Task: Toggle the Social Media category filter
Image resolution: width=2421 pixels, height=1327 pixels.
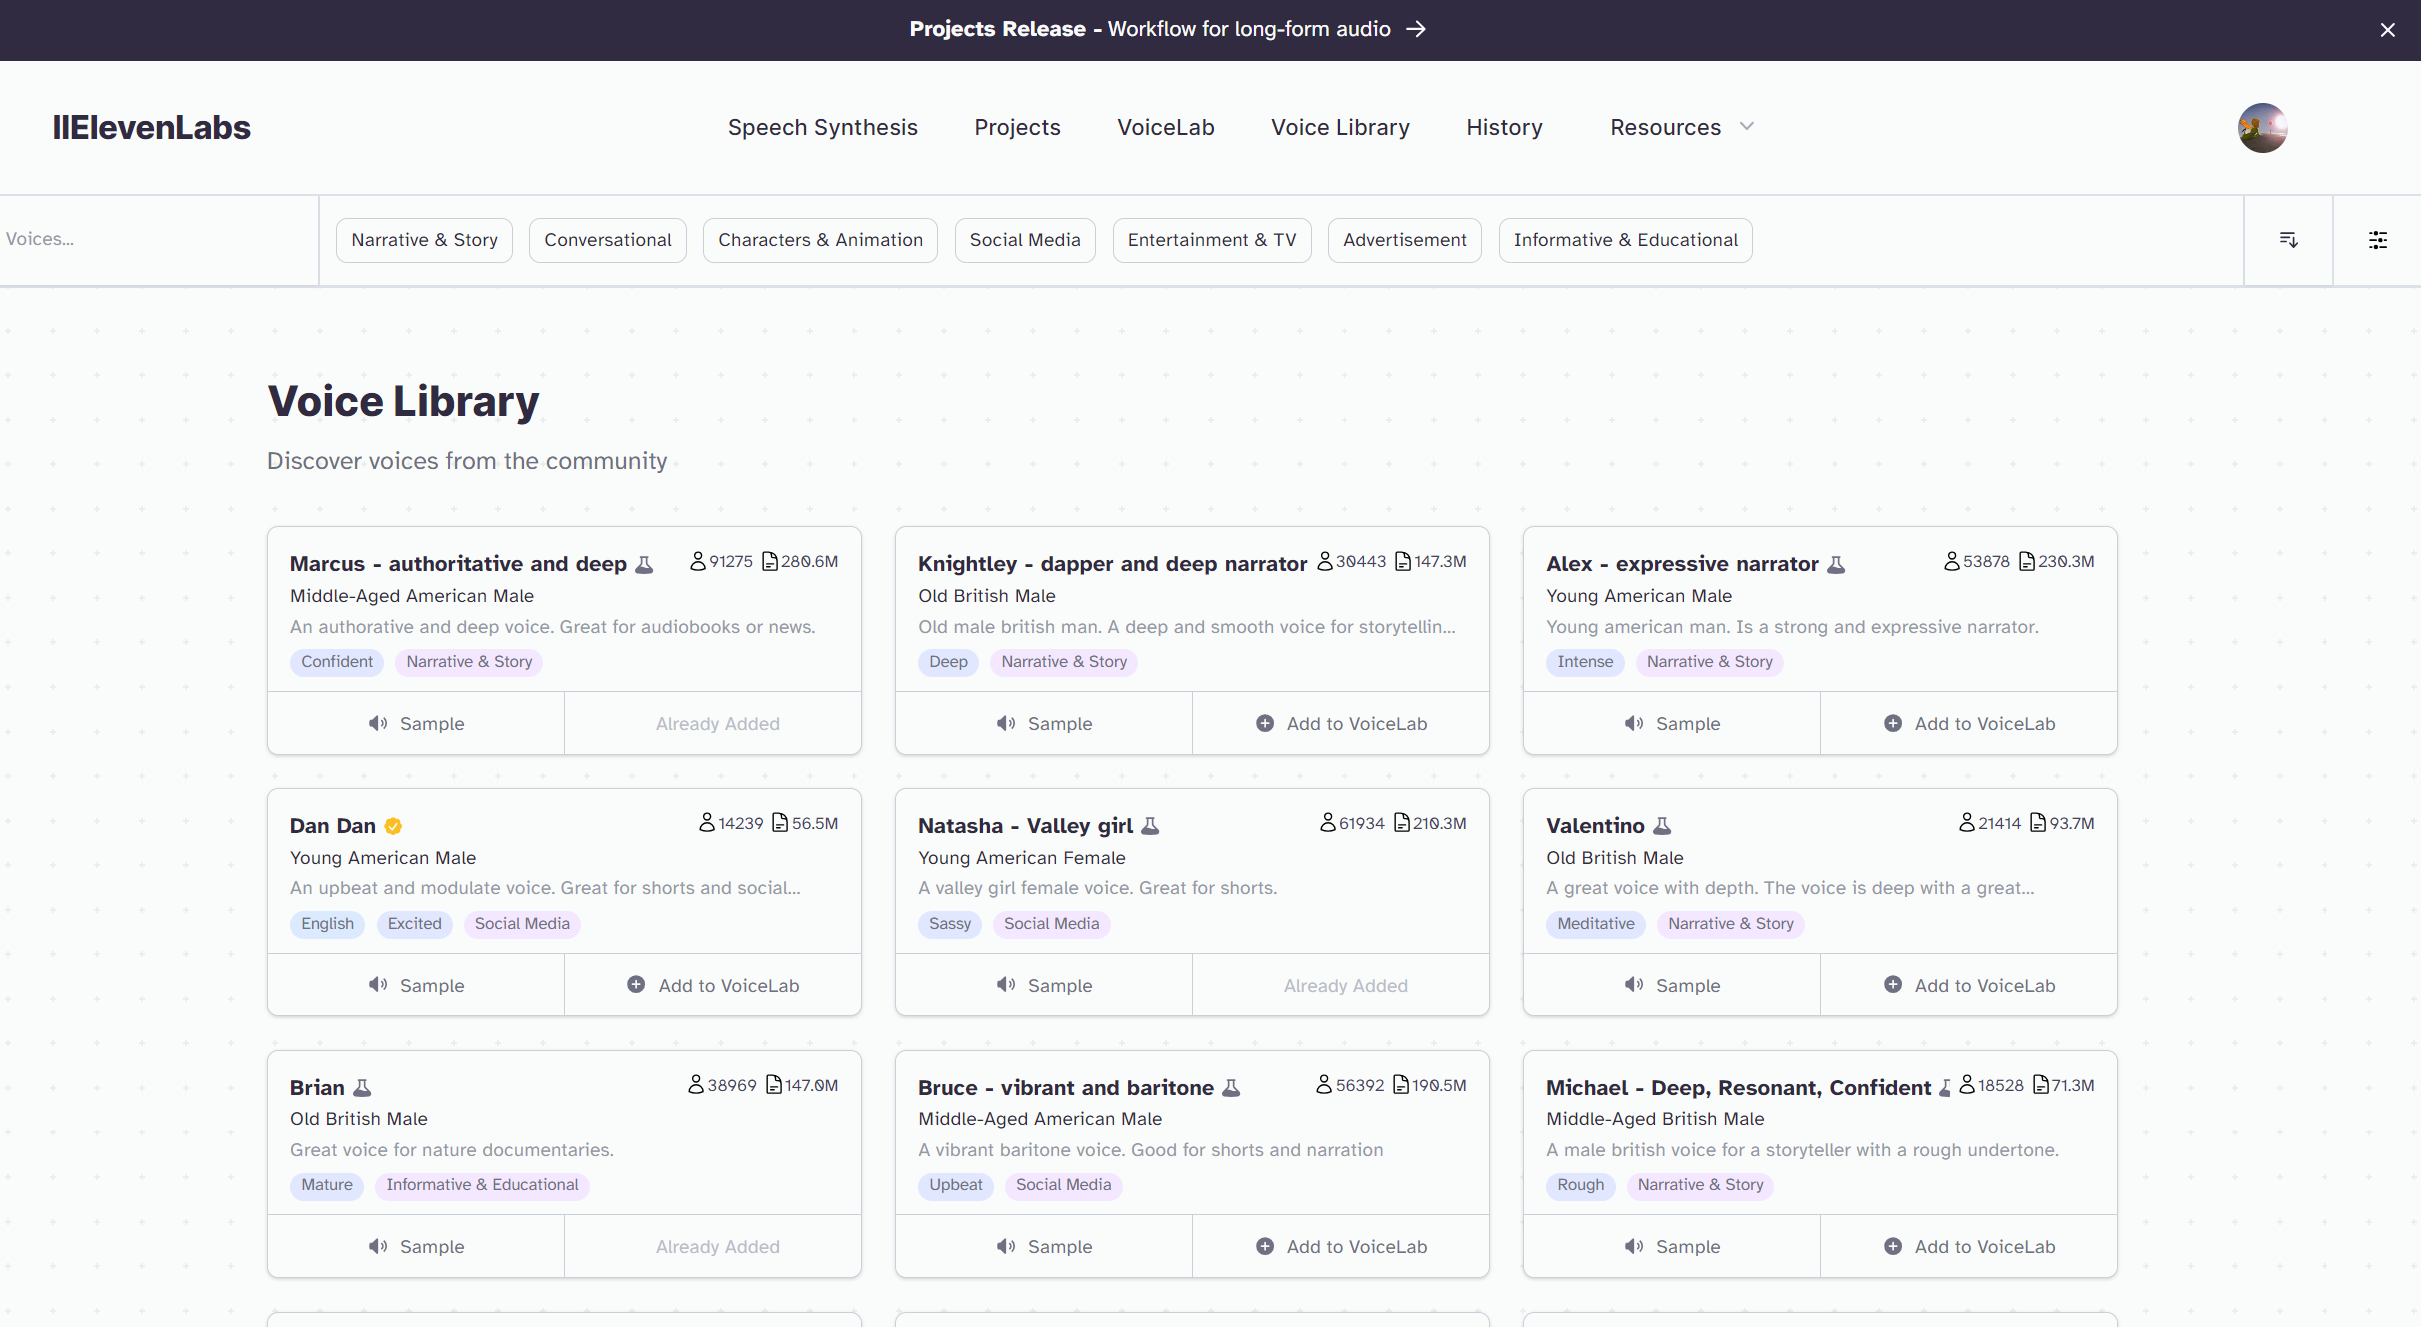Action: tap(1025, 240)
